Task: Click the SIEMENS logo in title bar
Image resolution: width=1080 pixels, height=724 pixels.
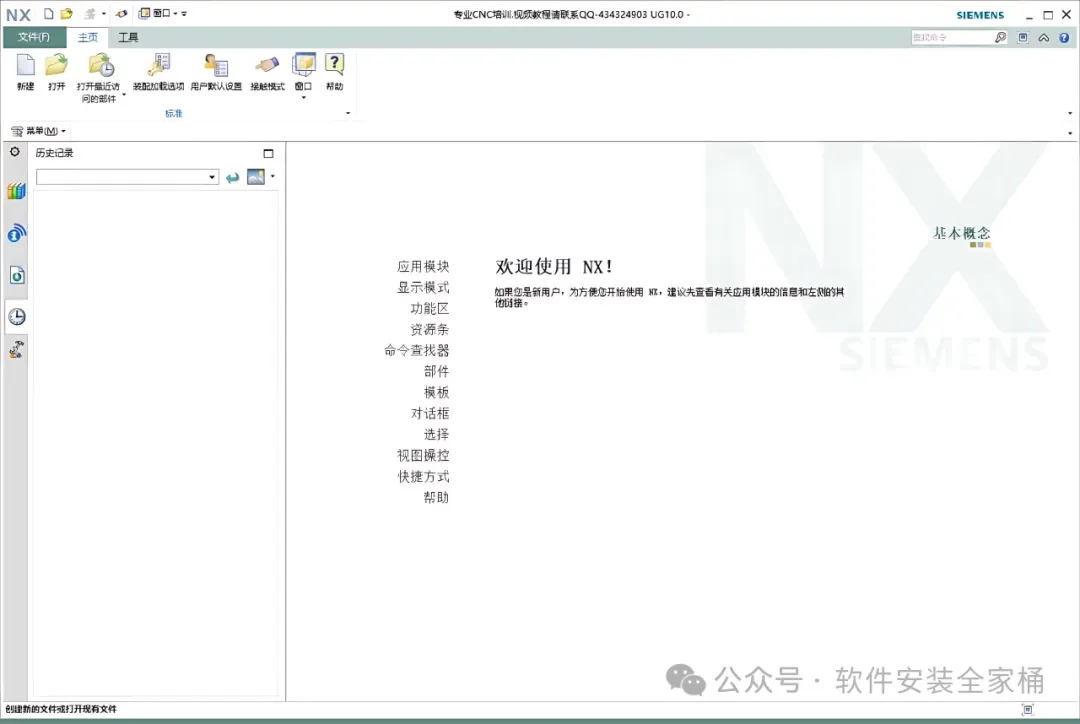Action: coord(980,14)
